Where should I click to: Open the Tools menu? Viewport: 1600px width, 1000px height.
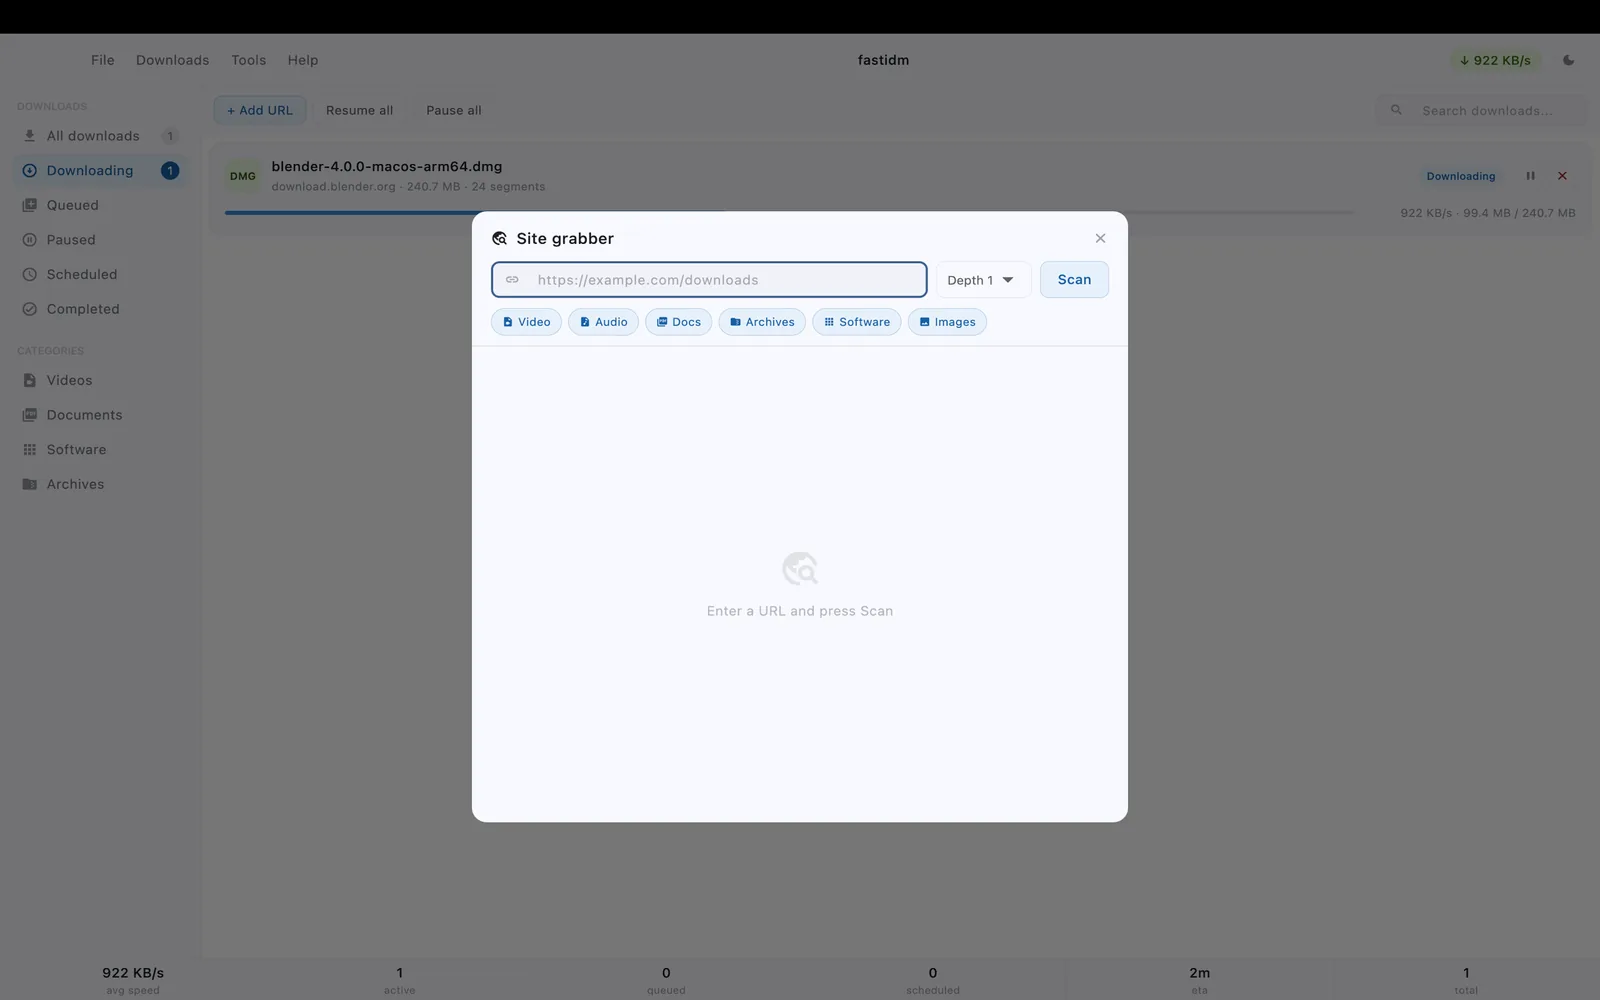point(249,60)
